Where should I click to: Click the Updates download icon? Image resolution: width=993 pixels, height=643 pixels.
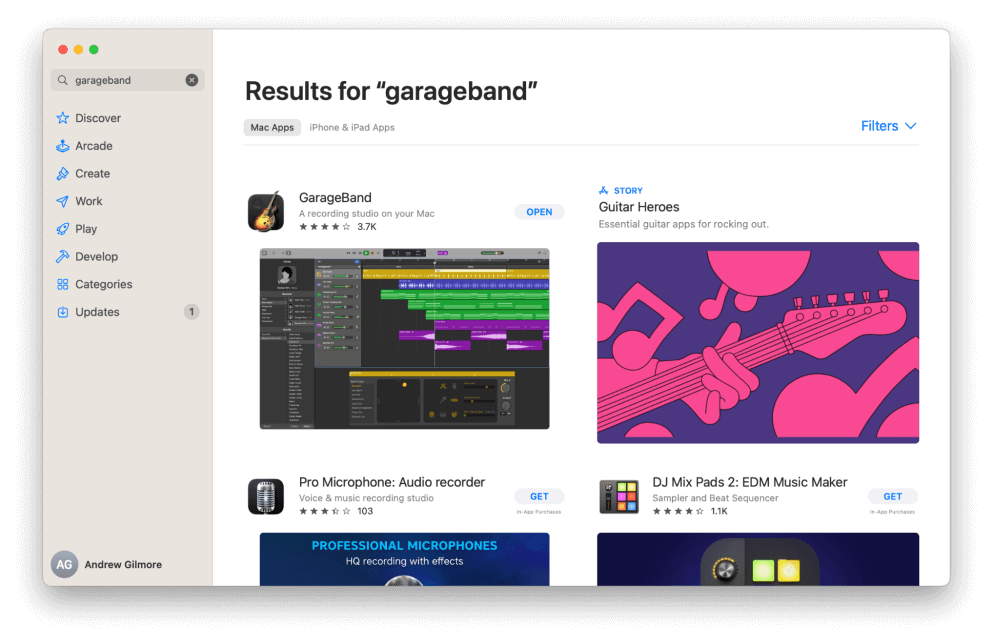(x=62, y=312)
